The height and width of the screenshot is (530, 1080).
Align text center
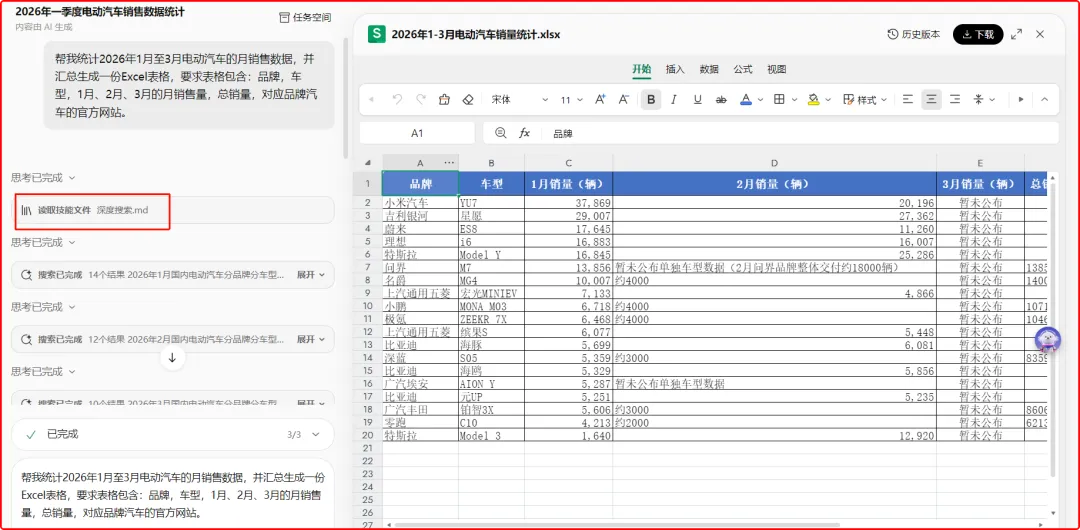(932, 100)
